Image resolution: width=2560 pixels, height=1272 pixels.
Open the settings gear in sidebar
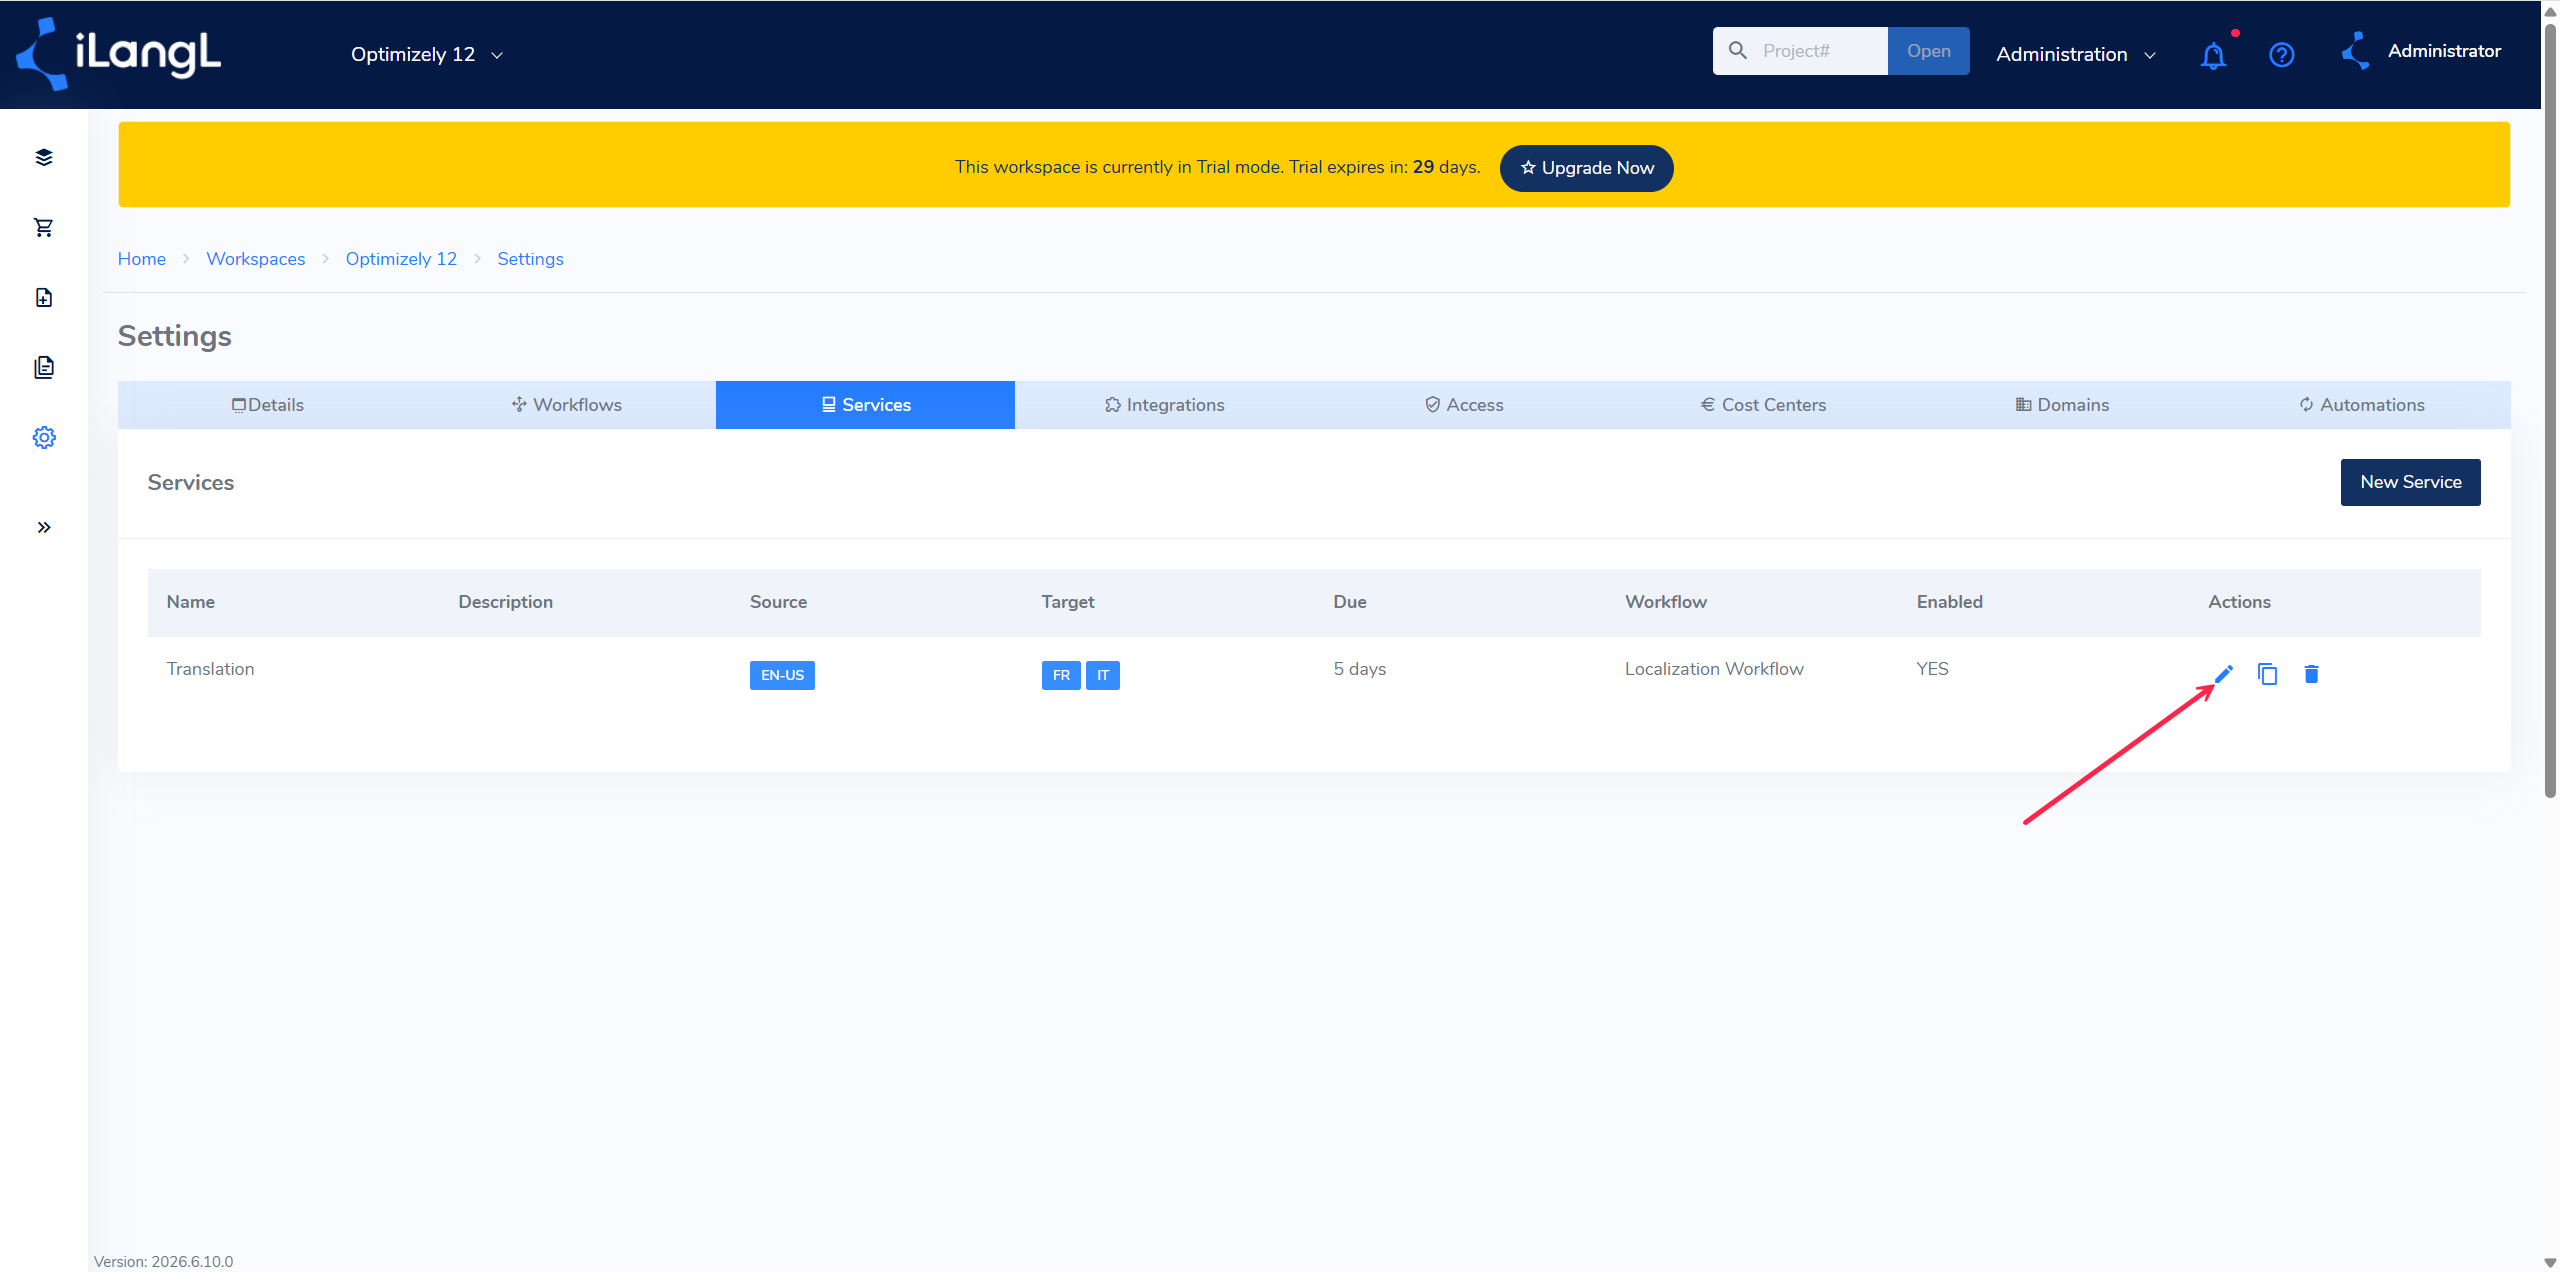(x=44, y=438)
